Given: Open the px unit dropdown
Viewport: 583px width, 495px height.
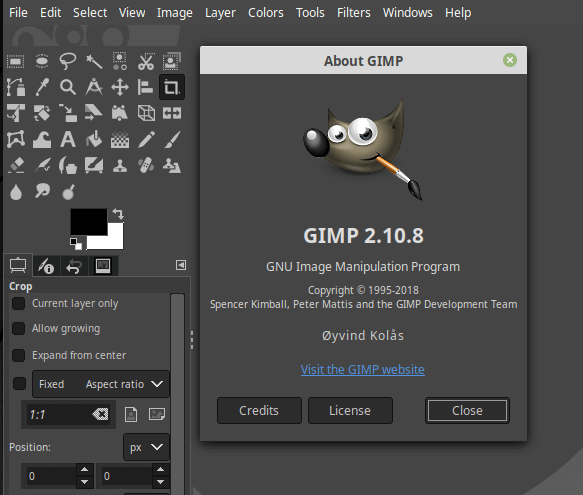Looking at the screenshot, I should coord(146,447).
